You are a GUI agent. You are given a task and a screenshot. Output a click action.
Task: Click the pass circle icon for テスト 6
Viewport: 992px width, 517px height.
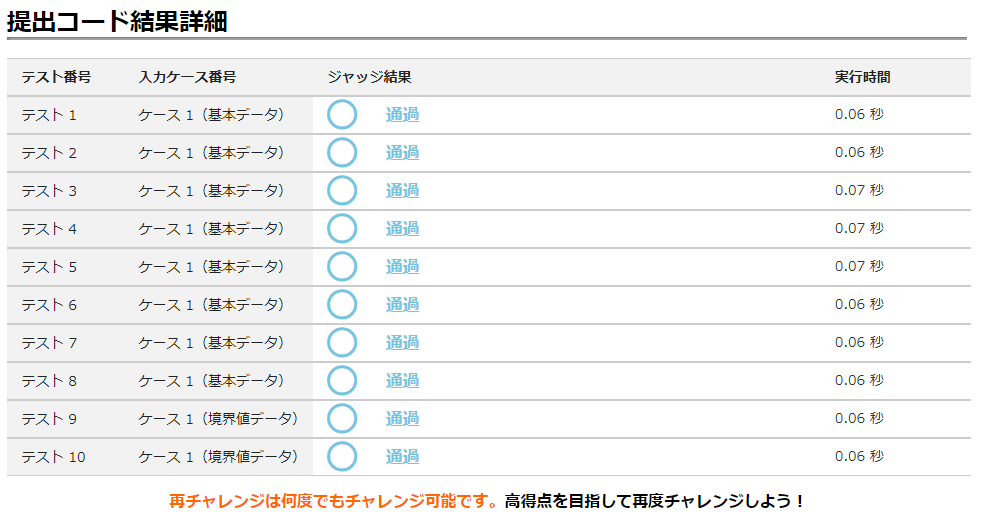click(x=342, y=305)
